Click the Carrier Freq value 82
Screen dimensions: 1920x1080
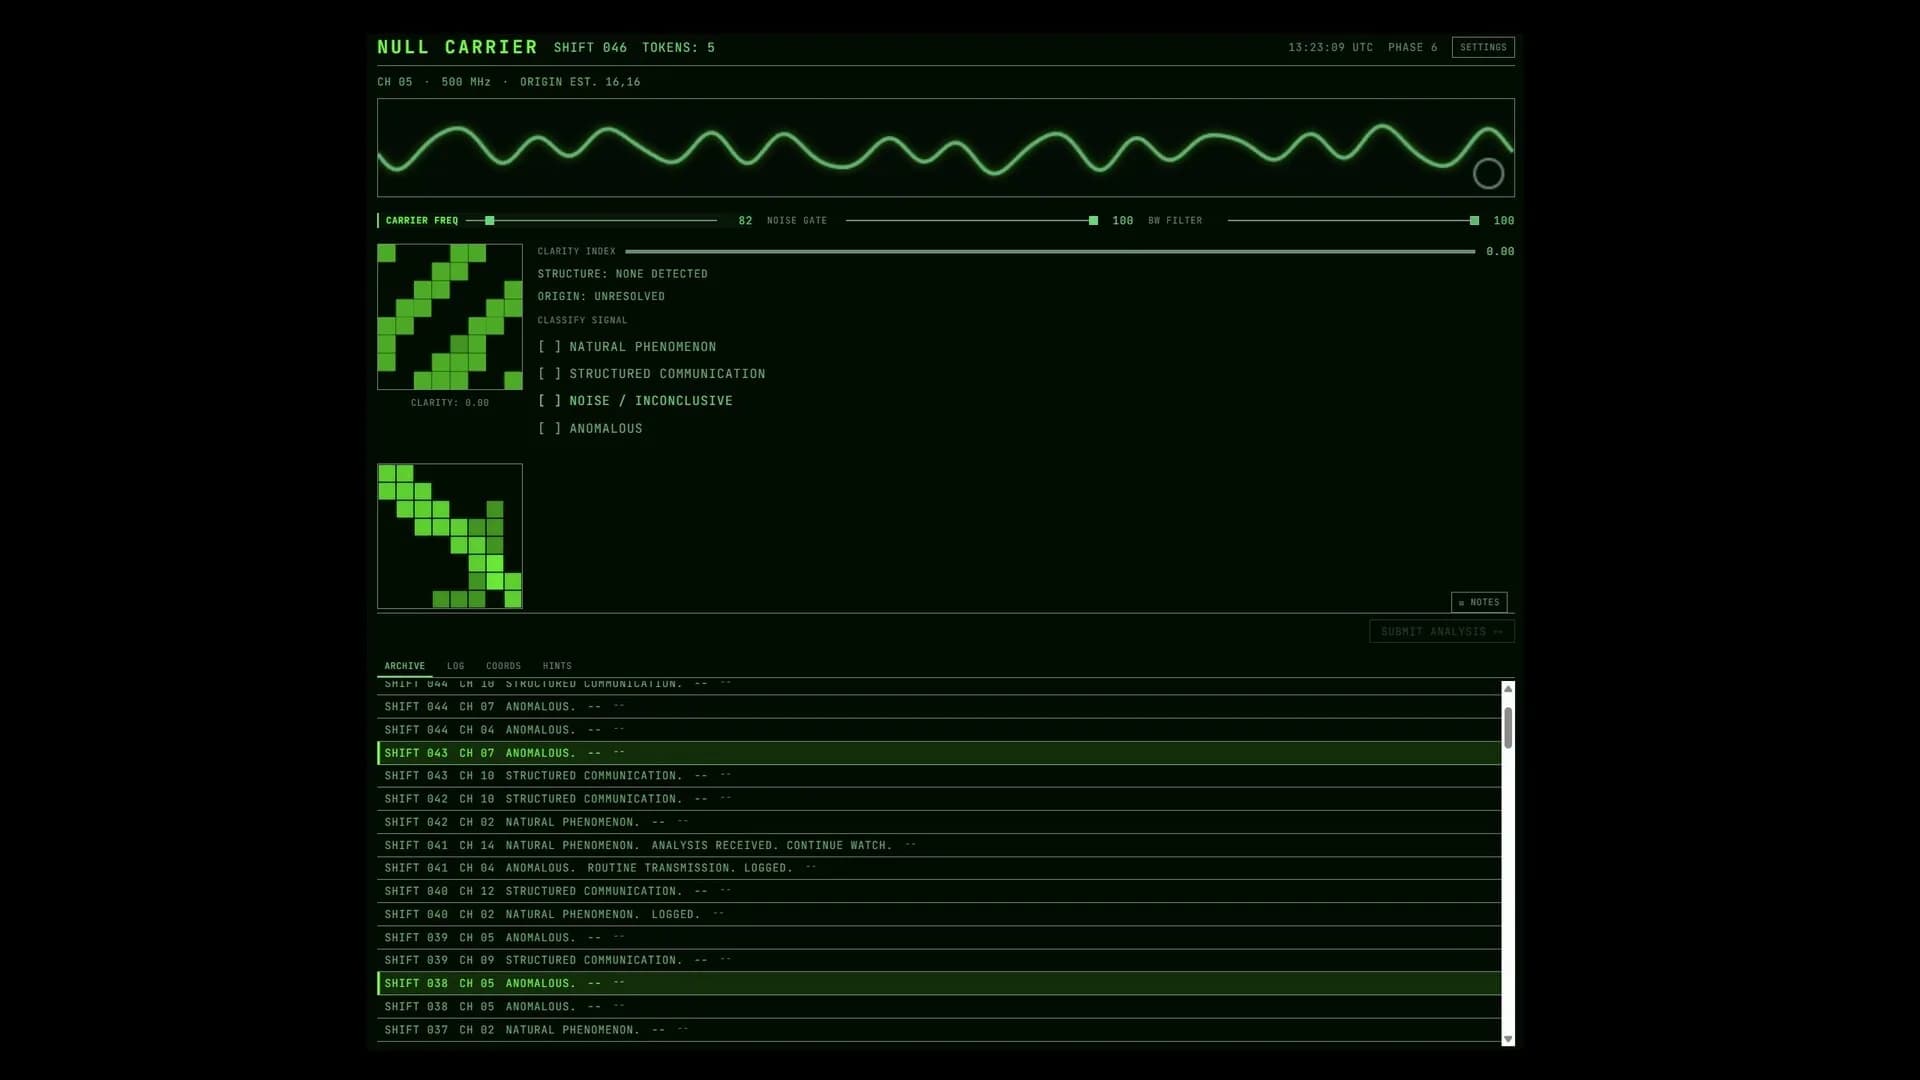pyautogui.click(x=745, y=220)
